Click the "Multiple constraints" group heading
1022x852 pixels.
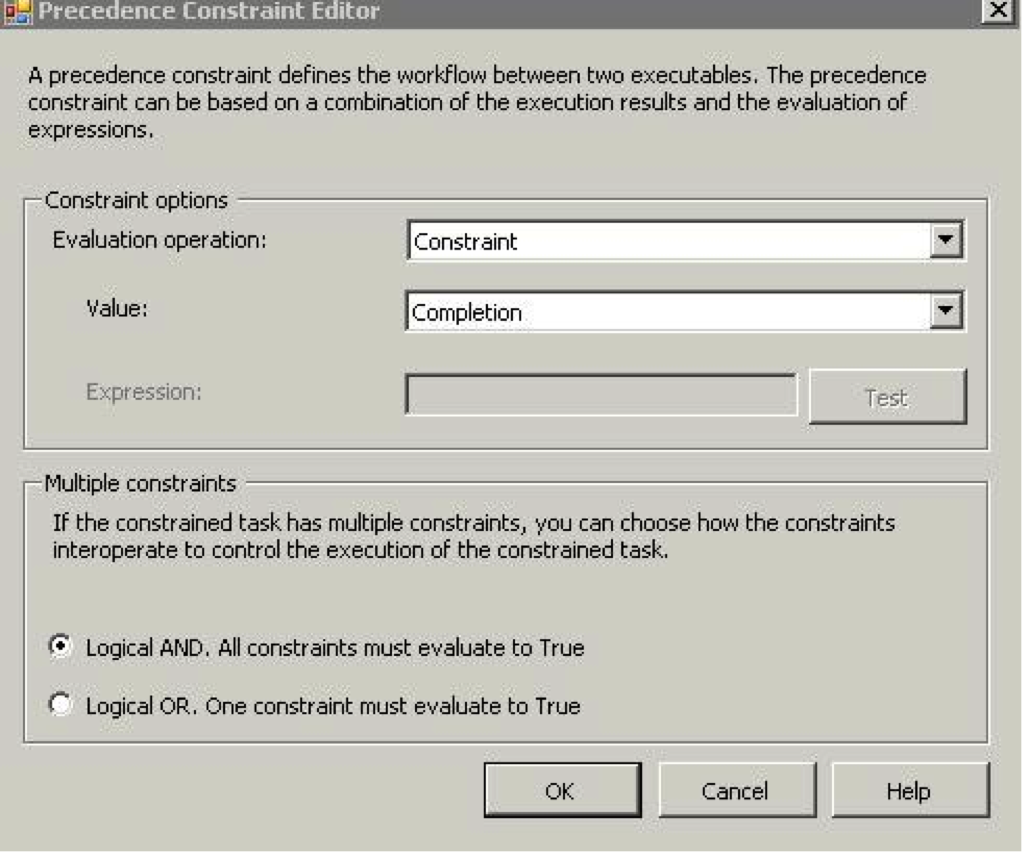click(x=140, y=485)
